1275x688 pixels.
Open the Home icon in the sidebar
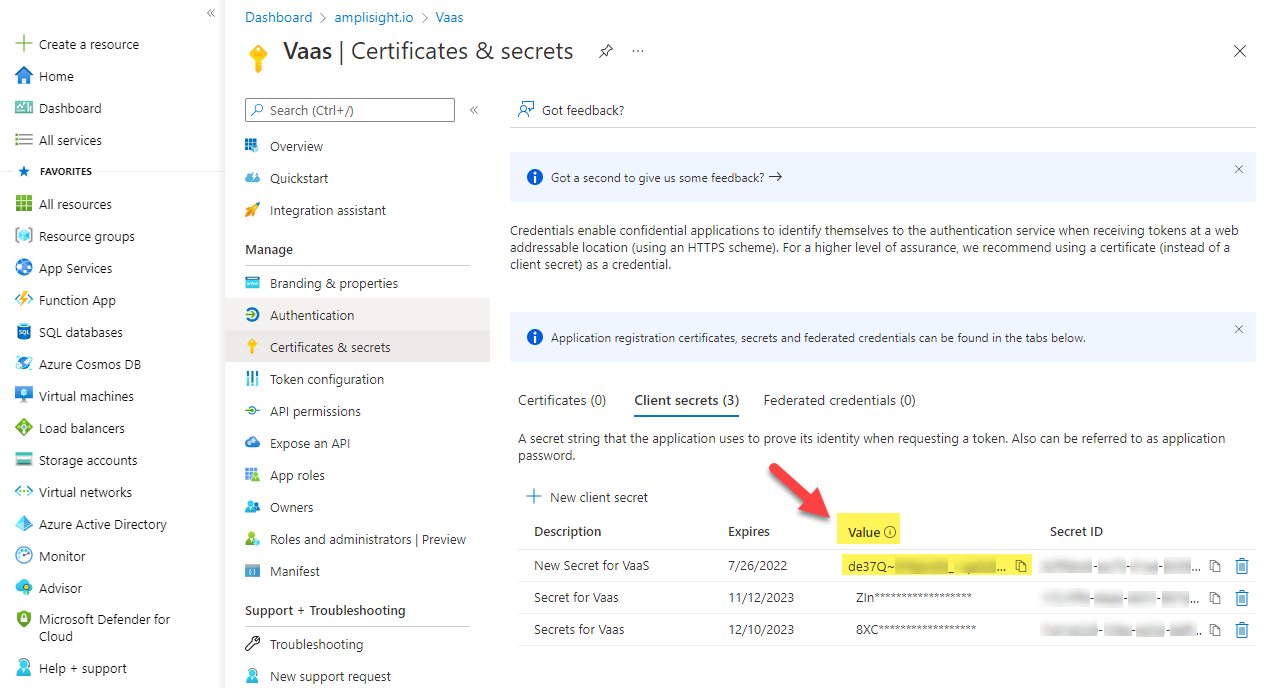24,76
